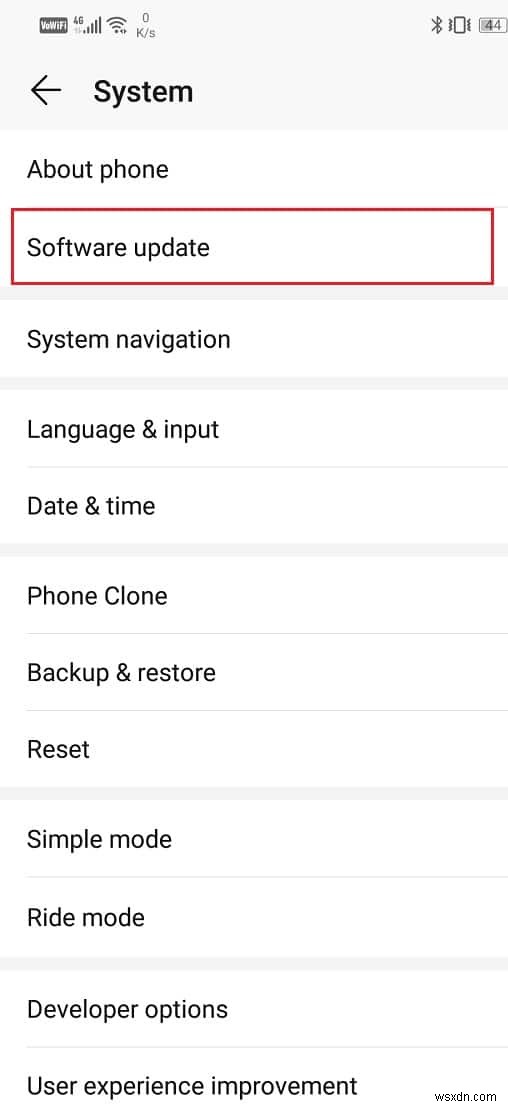Open Language & input settings
Screen dimensions: 508x1107
click(x=254, y=429)
